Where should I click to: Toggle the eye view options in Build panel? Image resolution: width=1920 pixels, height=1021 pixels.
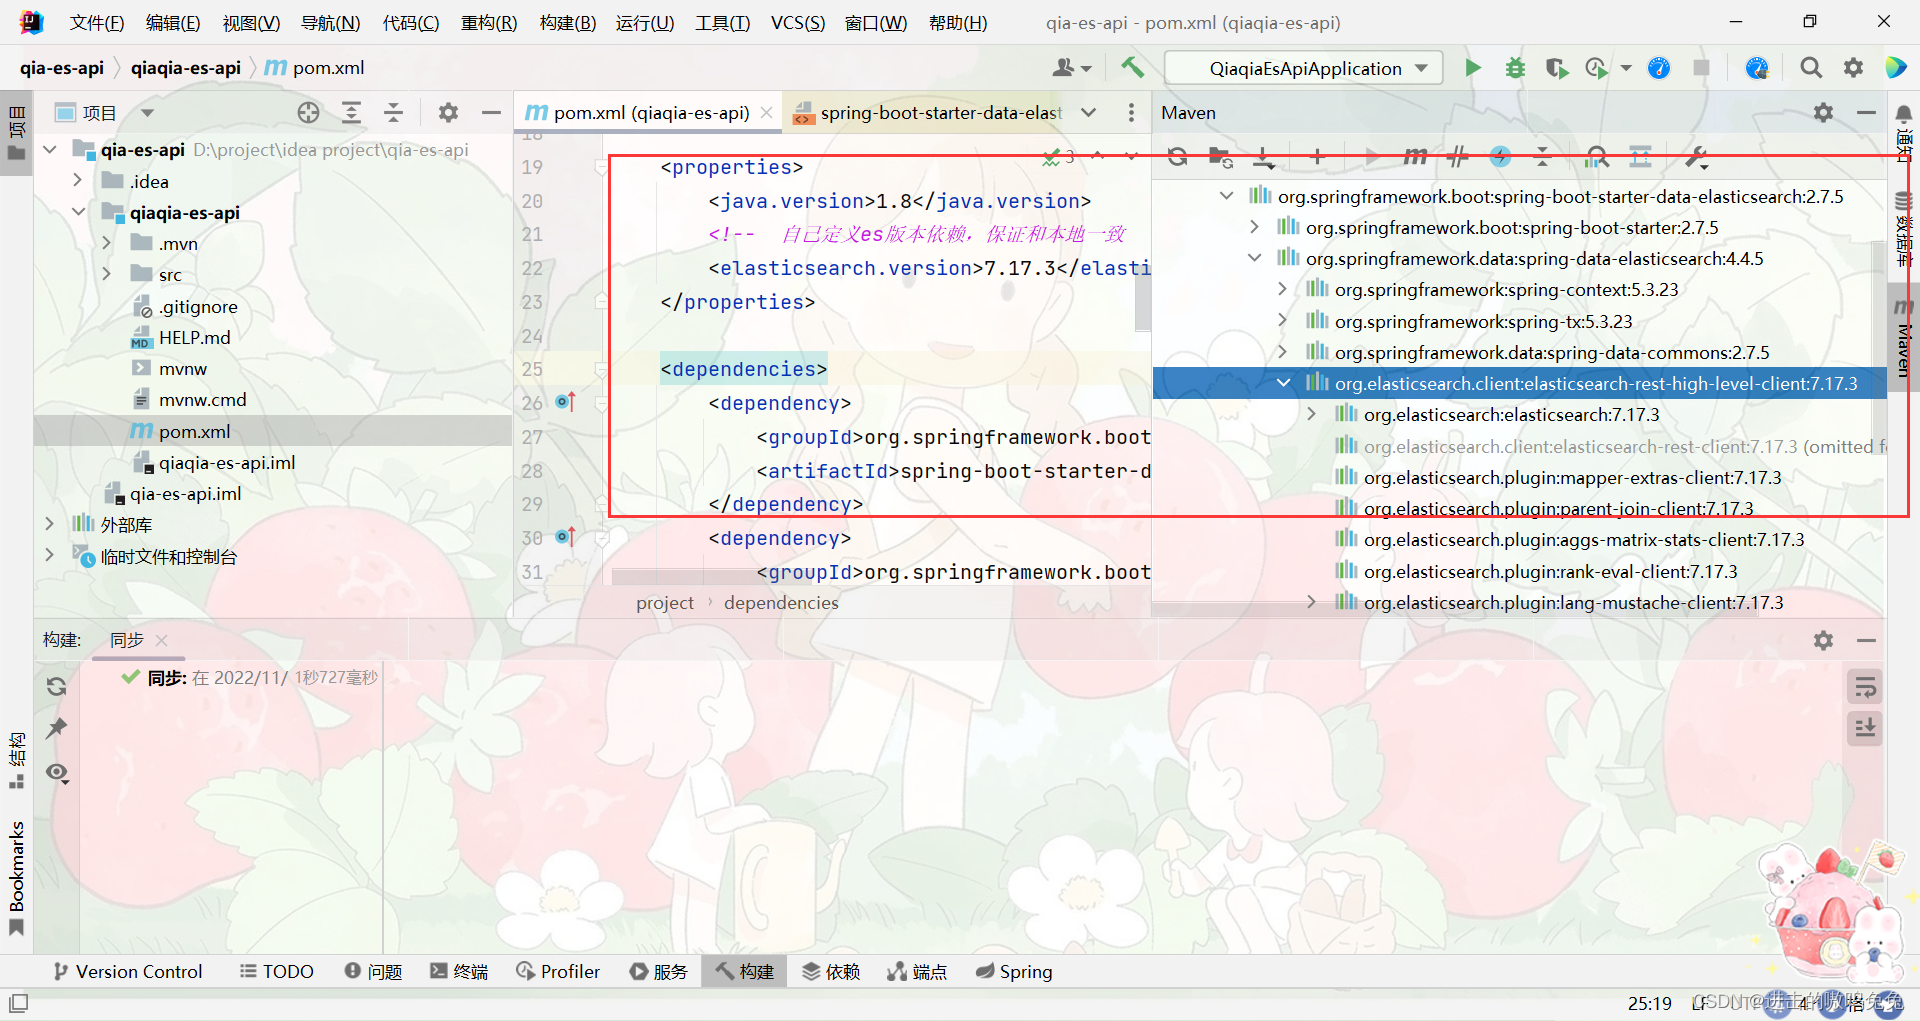pyautogui.click(x=57, y=772)
